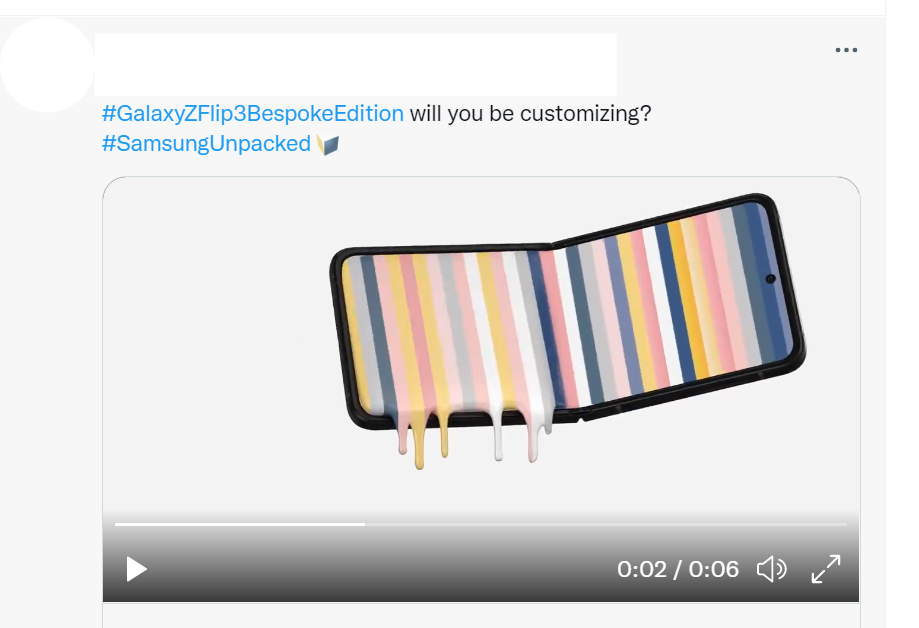Image resolution: width=919 pixels, height=628 pixels.
Task: Click the phone's front camera hole in the video
Action: coord(770,279)
